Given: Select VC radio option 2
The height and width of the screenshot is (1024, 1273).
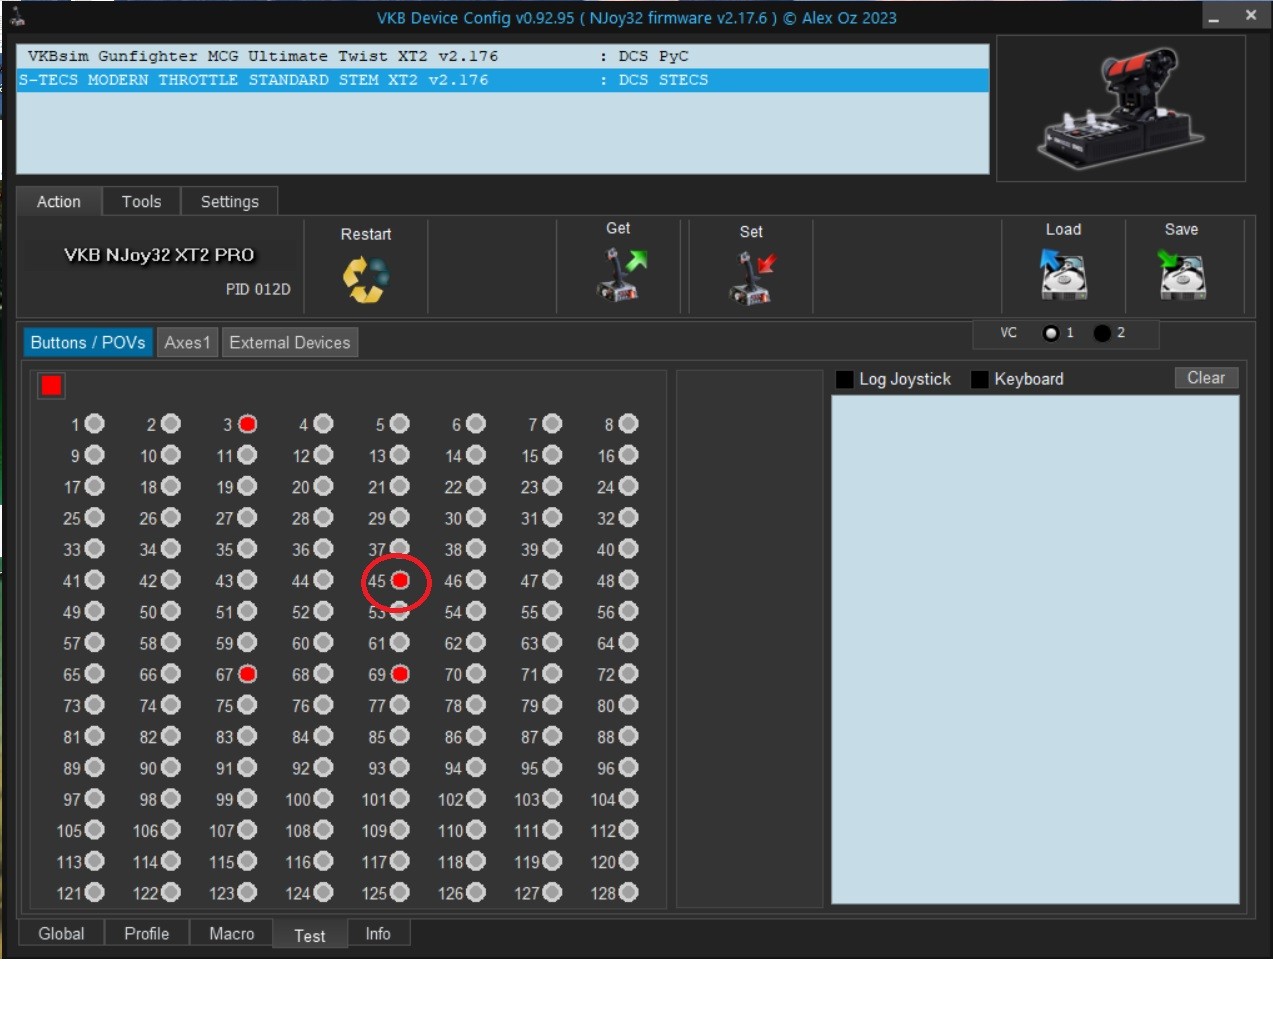Looking at the screenshot, I should [1102, 333].
